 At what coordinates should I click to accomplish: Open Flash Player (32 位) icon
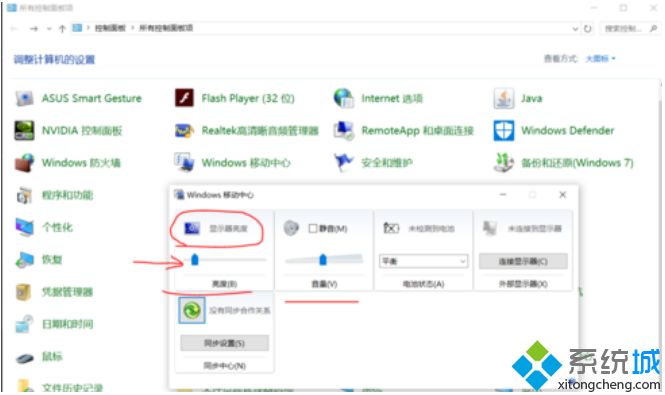pos(184,98)
